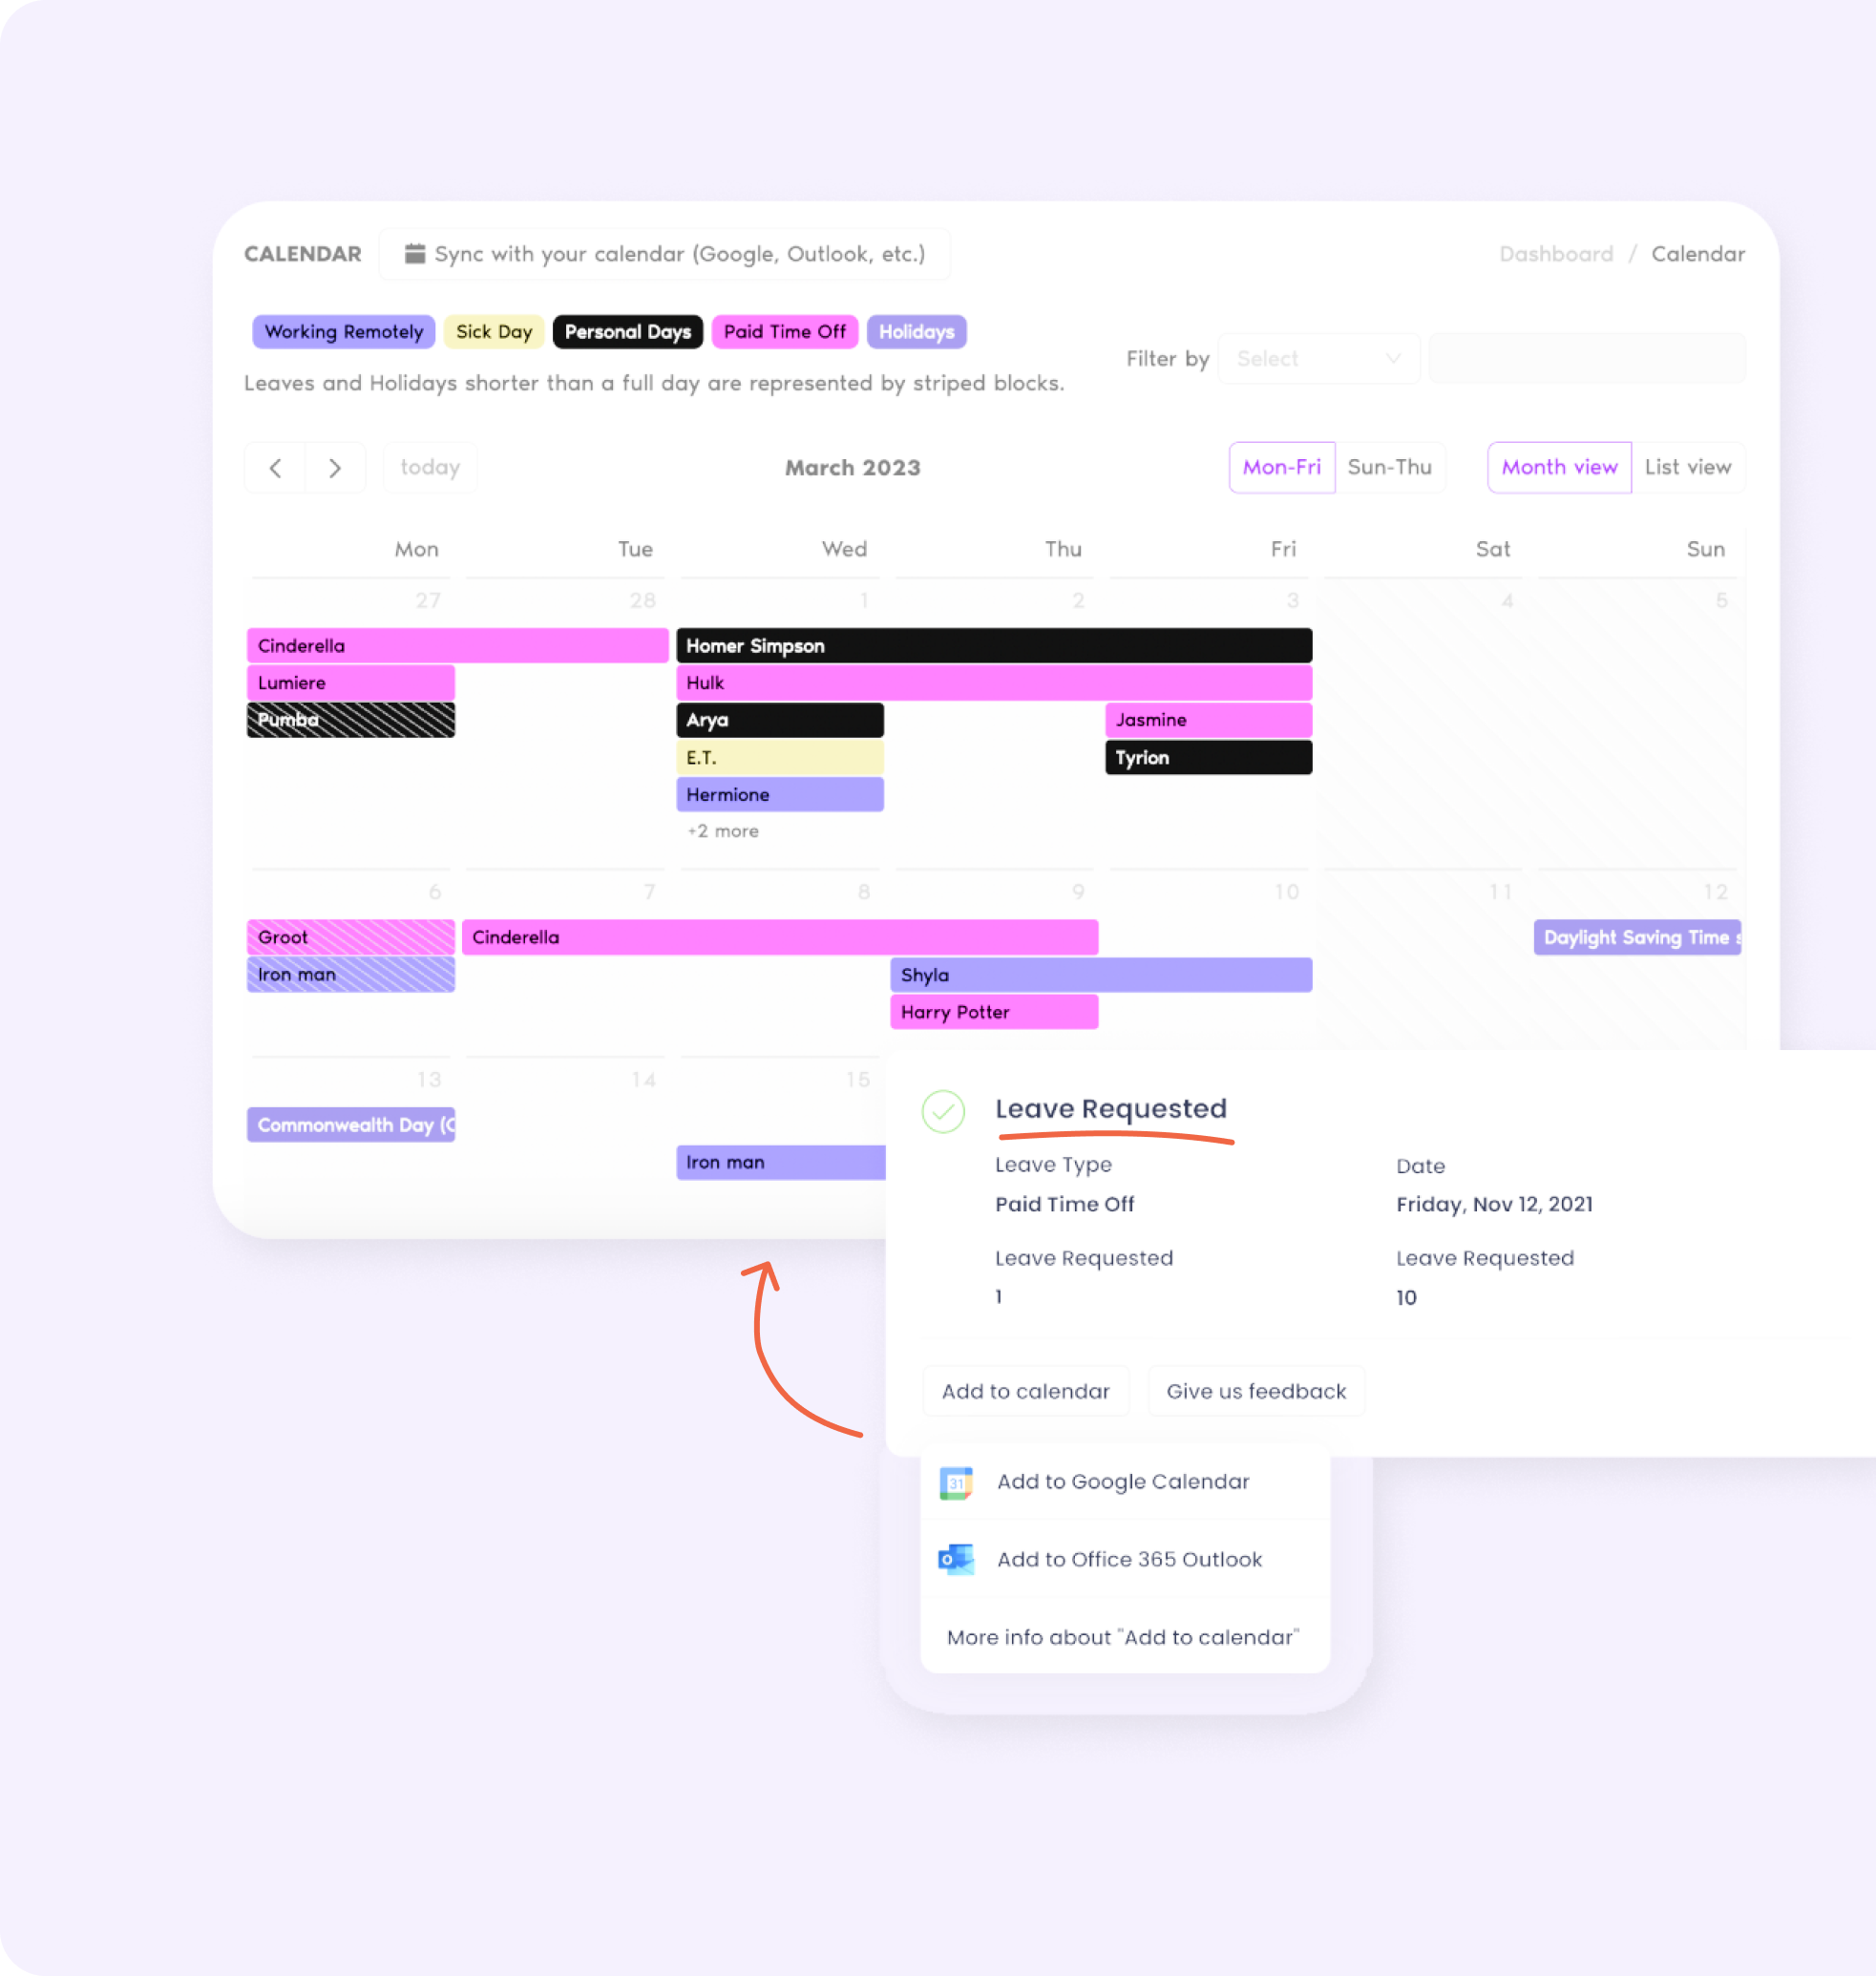Click the Add to calendar button

1026,1391
